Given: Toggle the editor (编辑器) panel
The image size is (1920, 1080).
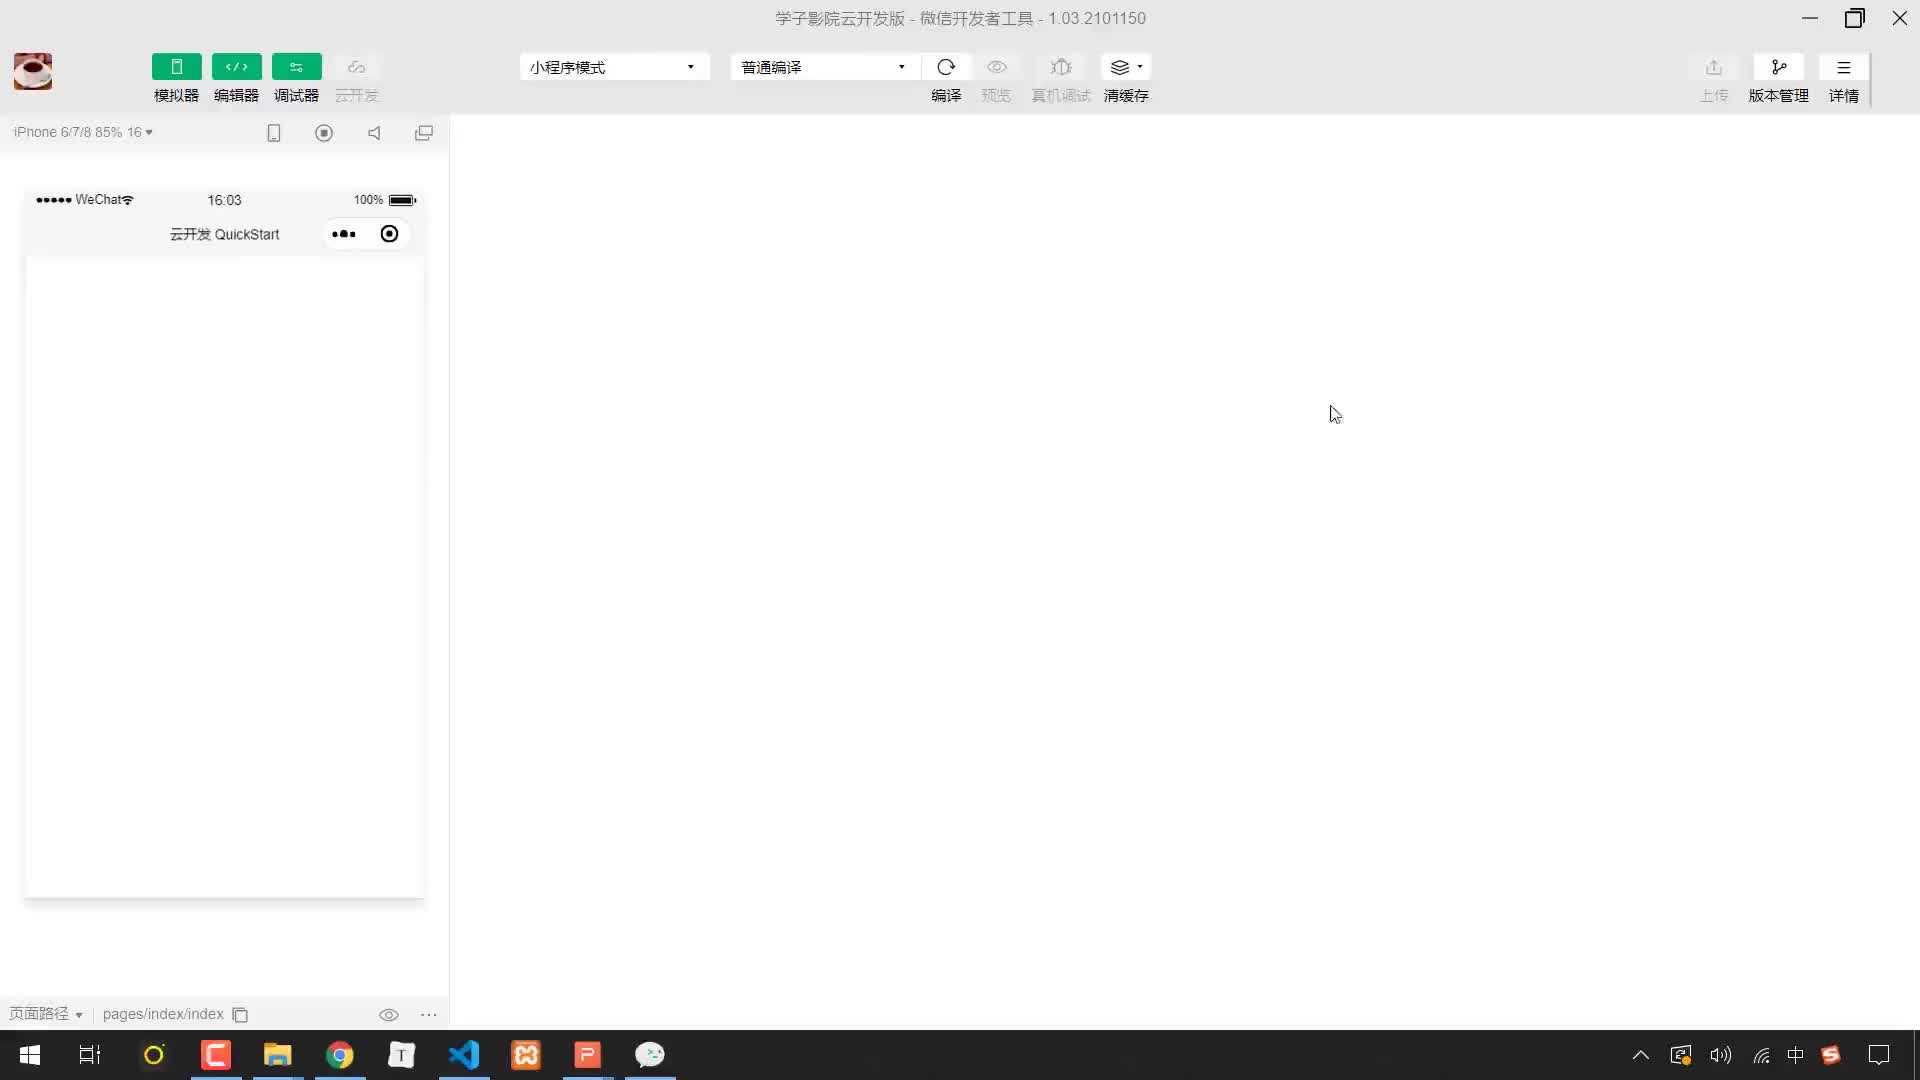Looking at the screenshot, I should (x=236, y=67).
